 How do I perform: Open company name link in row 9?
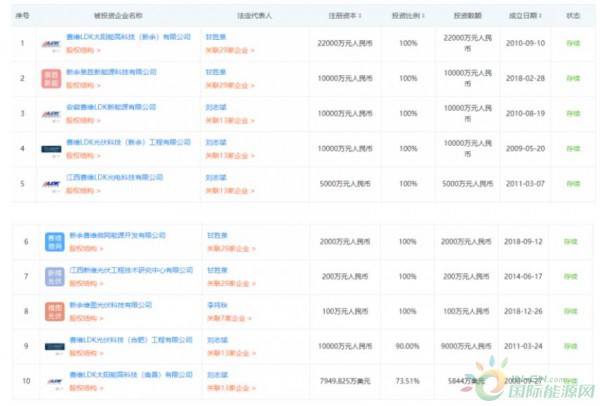click(x=131, y=340)
